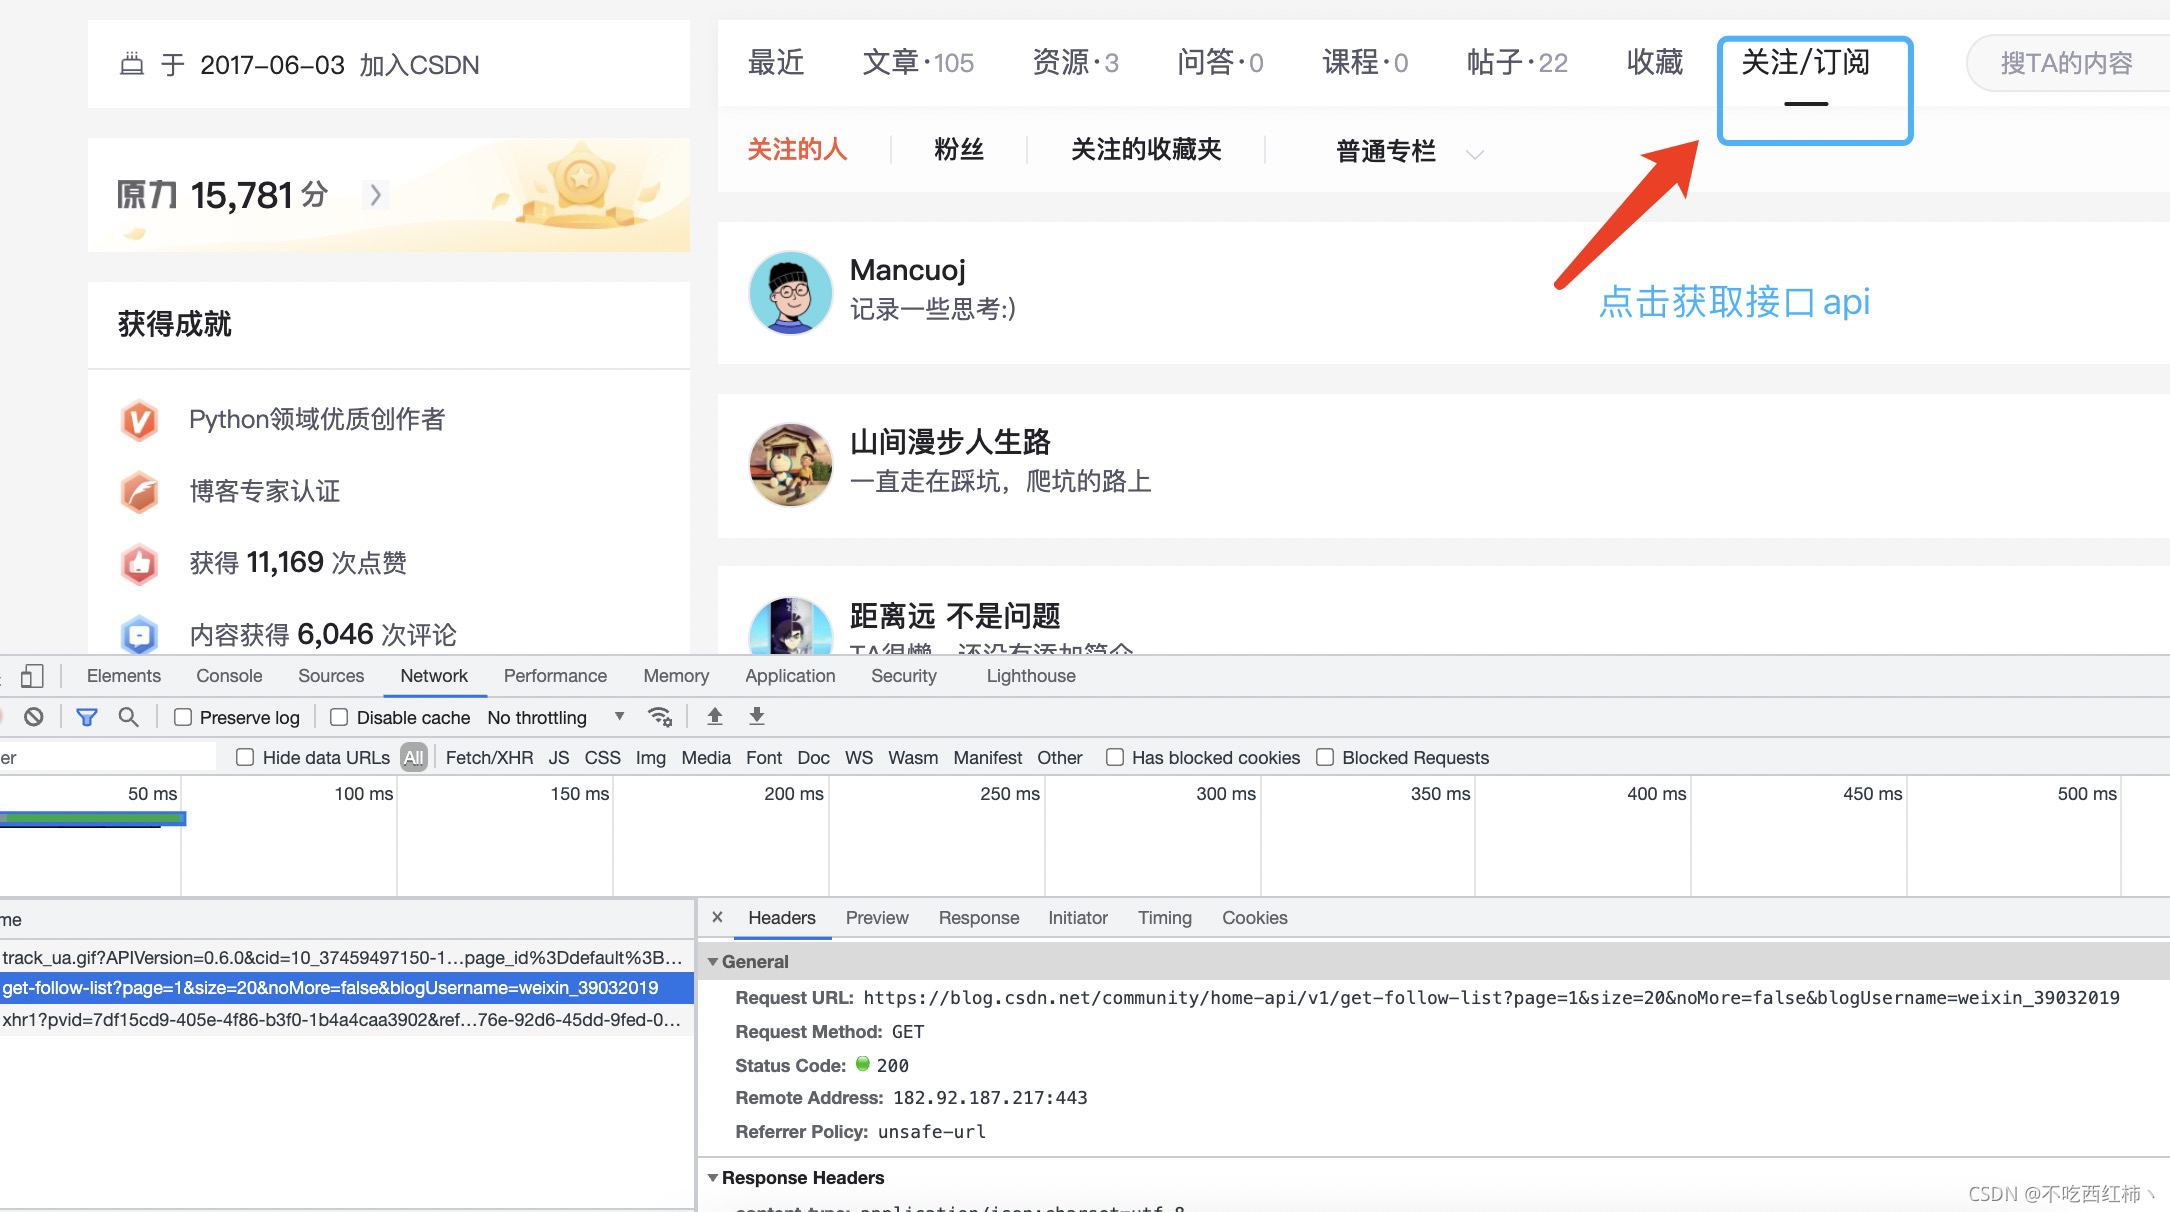Toggle the device toolbar icon
Screen dimensions: 2170x1212
[x=32, y=676]
